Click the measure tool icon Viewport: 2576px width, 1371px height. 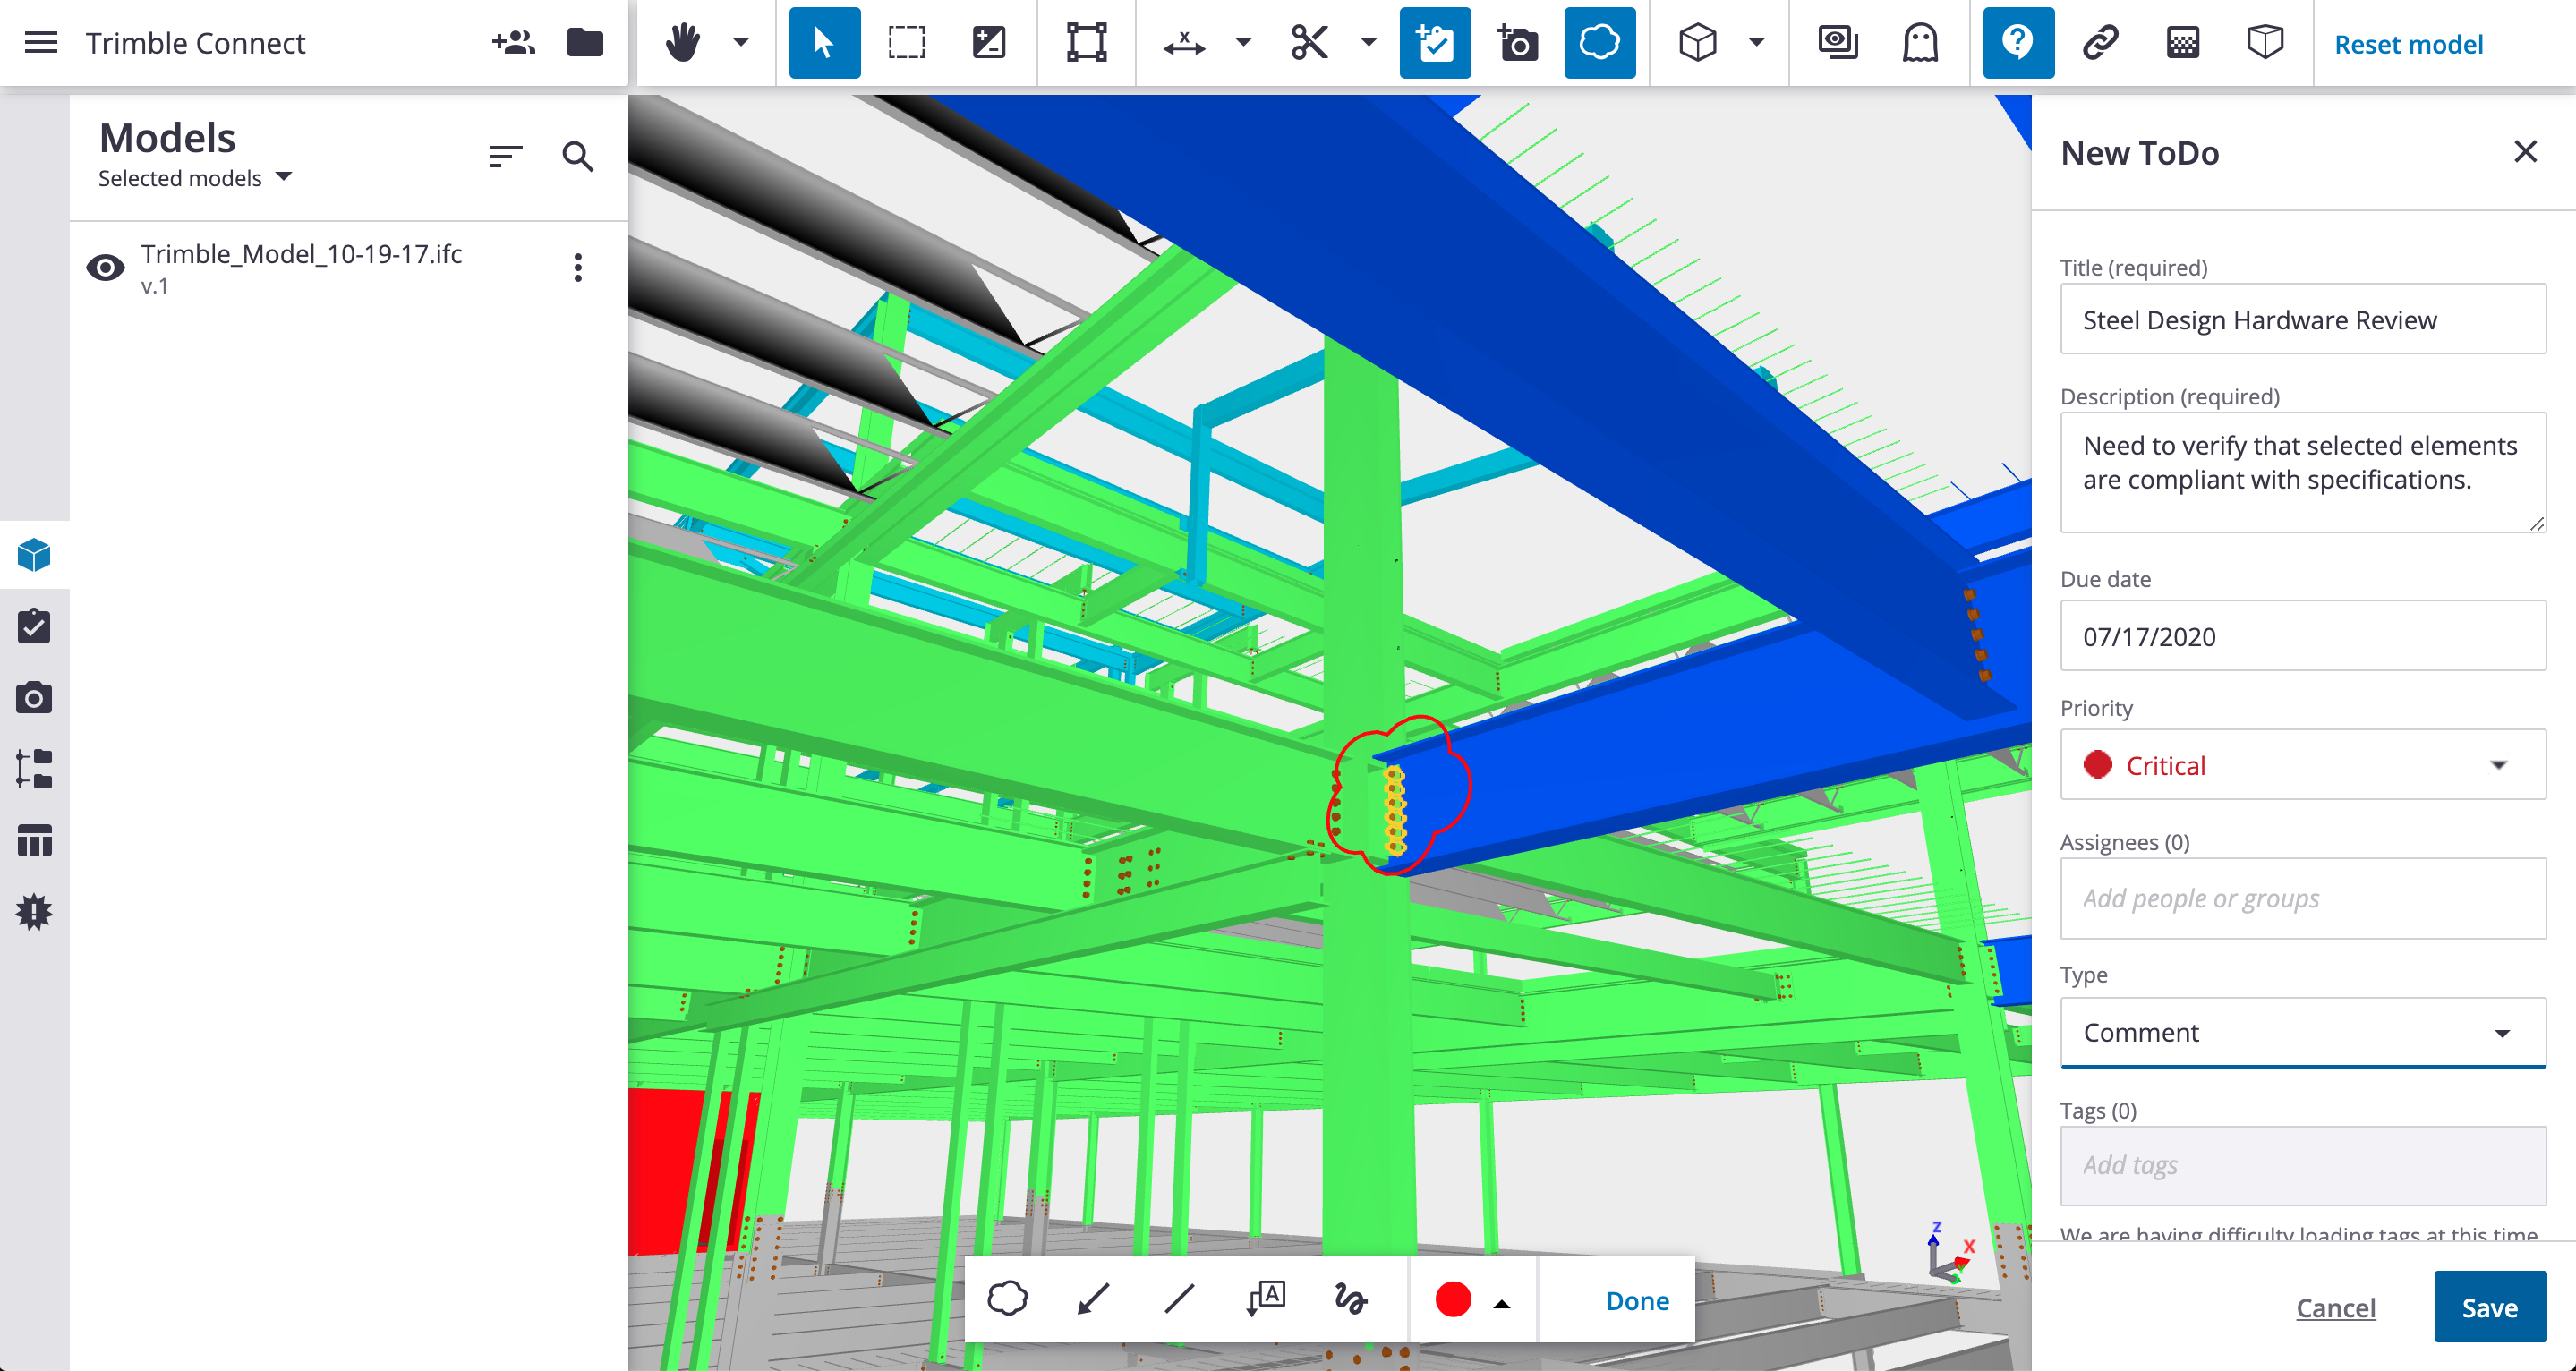pyautogui.click(x=1184, y=43)
